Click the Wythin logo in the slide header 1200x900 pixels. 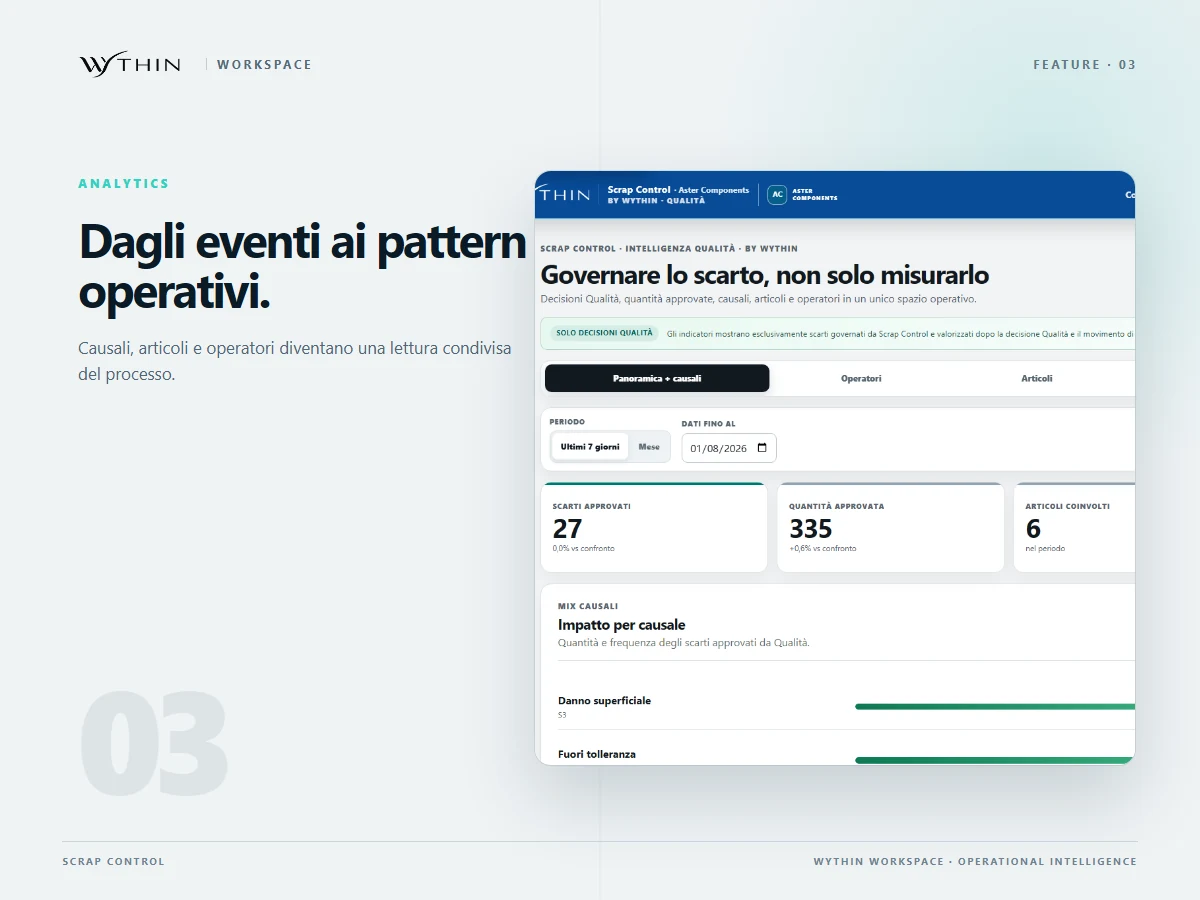pos(130,65)
